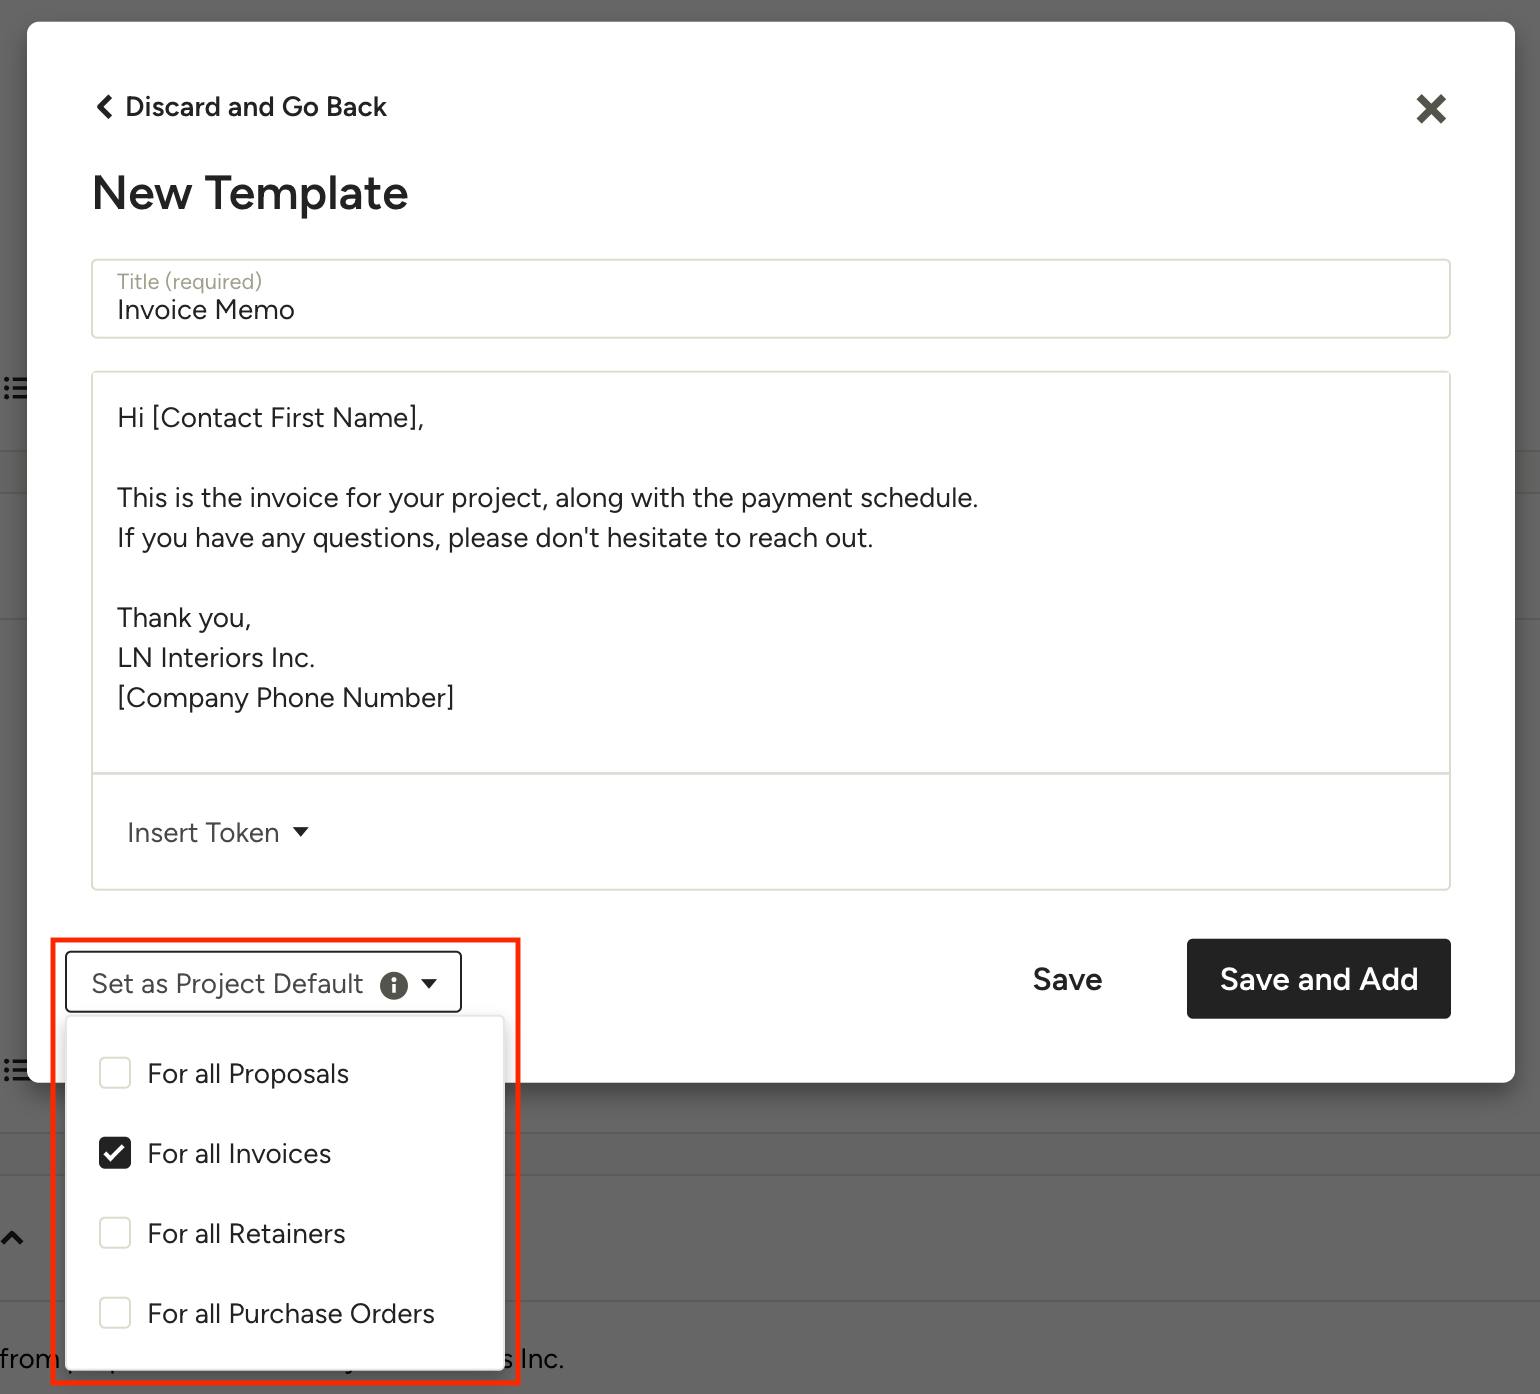This screenshot has width=1540, height=1394.
Task: Uncheck For all Invoices checkbox
Action: click(115, 1153)
